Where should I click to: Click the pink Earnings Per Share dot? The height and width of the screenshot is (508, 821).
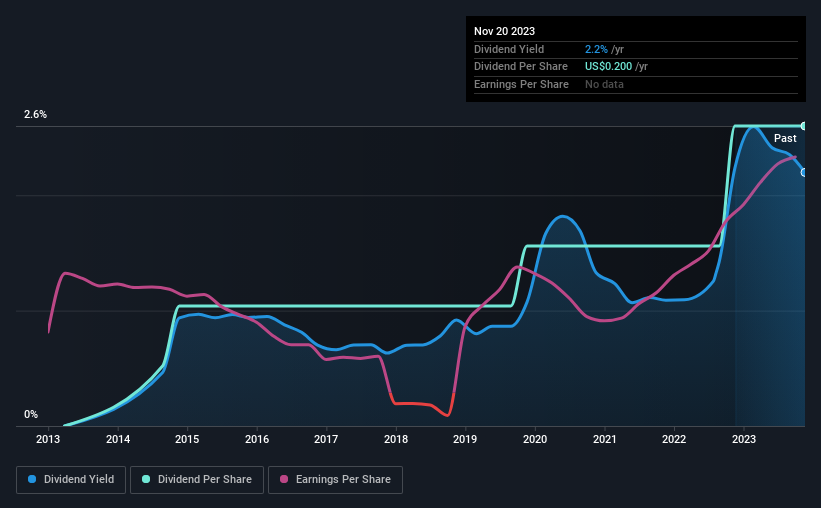[284, 479]
